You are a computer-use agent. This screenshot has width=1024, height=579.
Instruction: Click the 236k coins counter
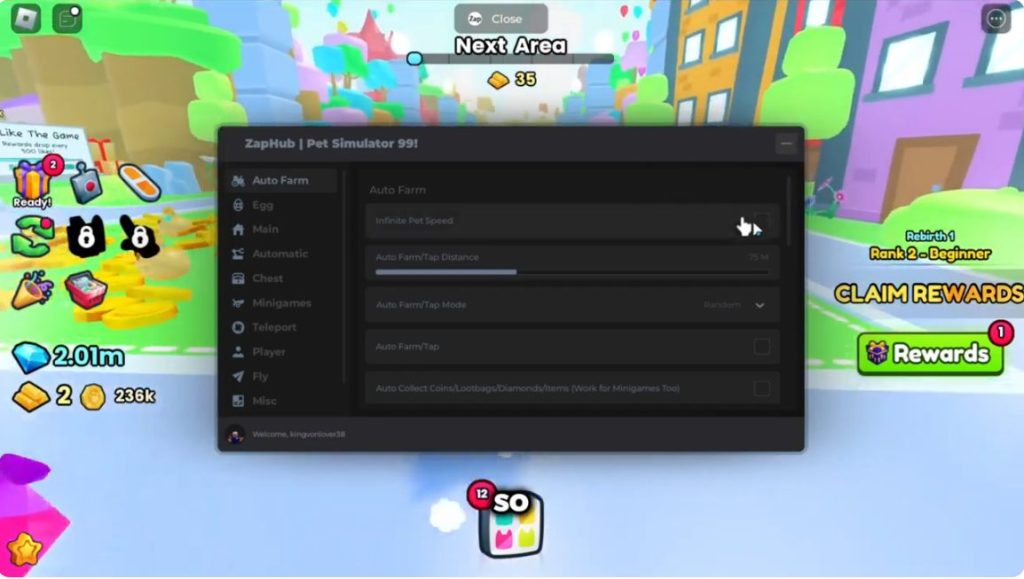tap(135, 396)
